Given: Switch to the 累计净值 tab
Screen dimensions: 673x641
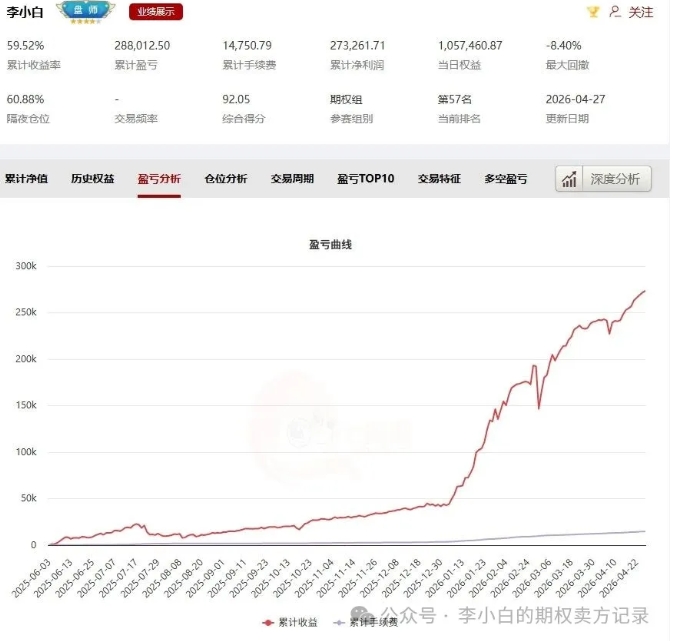Looking at the screenshot, I should point(27,179).
